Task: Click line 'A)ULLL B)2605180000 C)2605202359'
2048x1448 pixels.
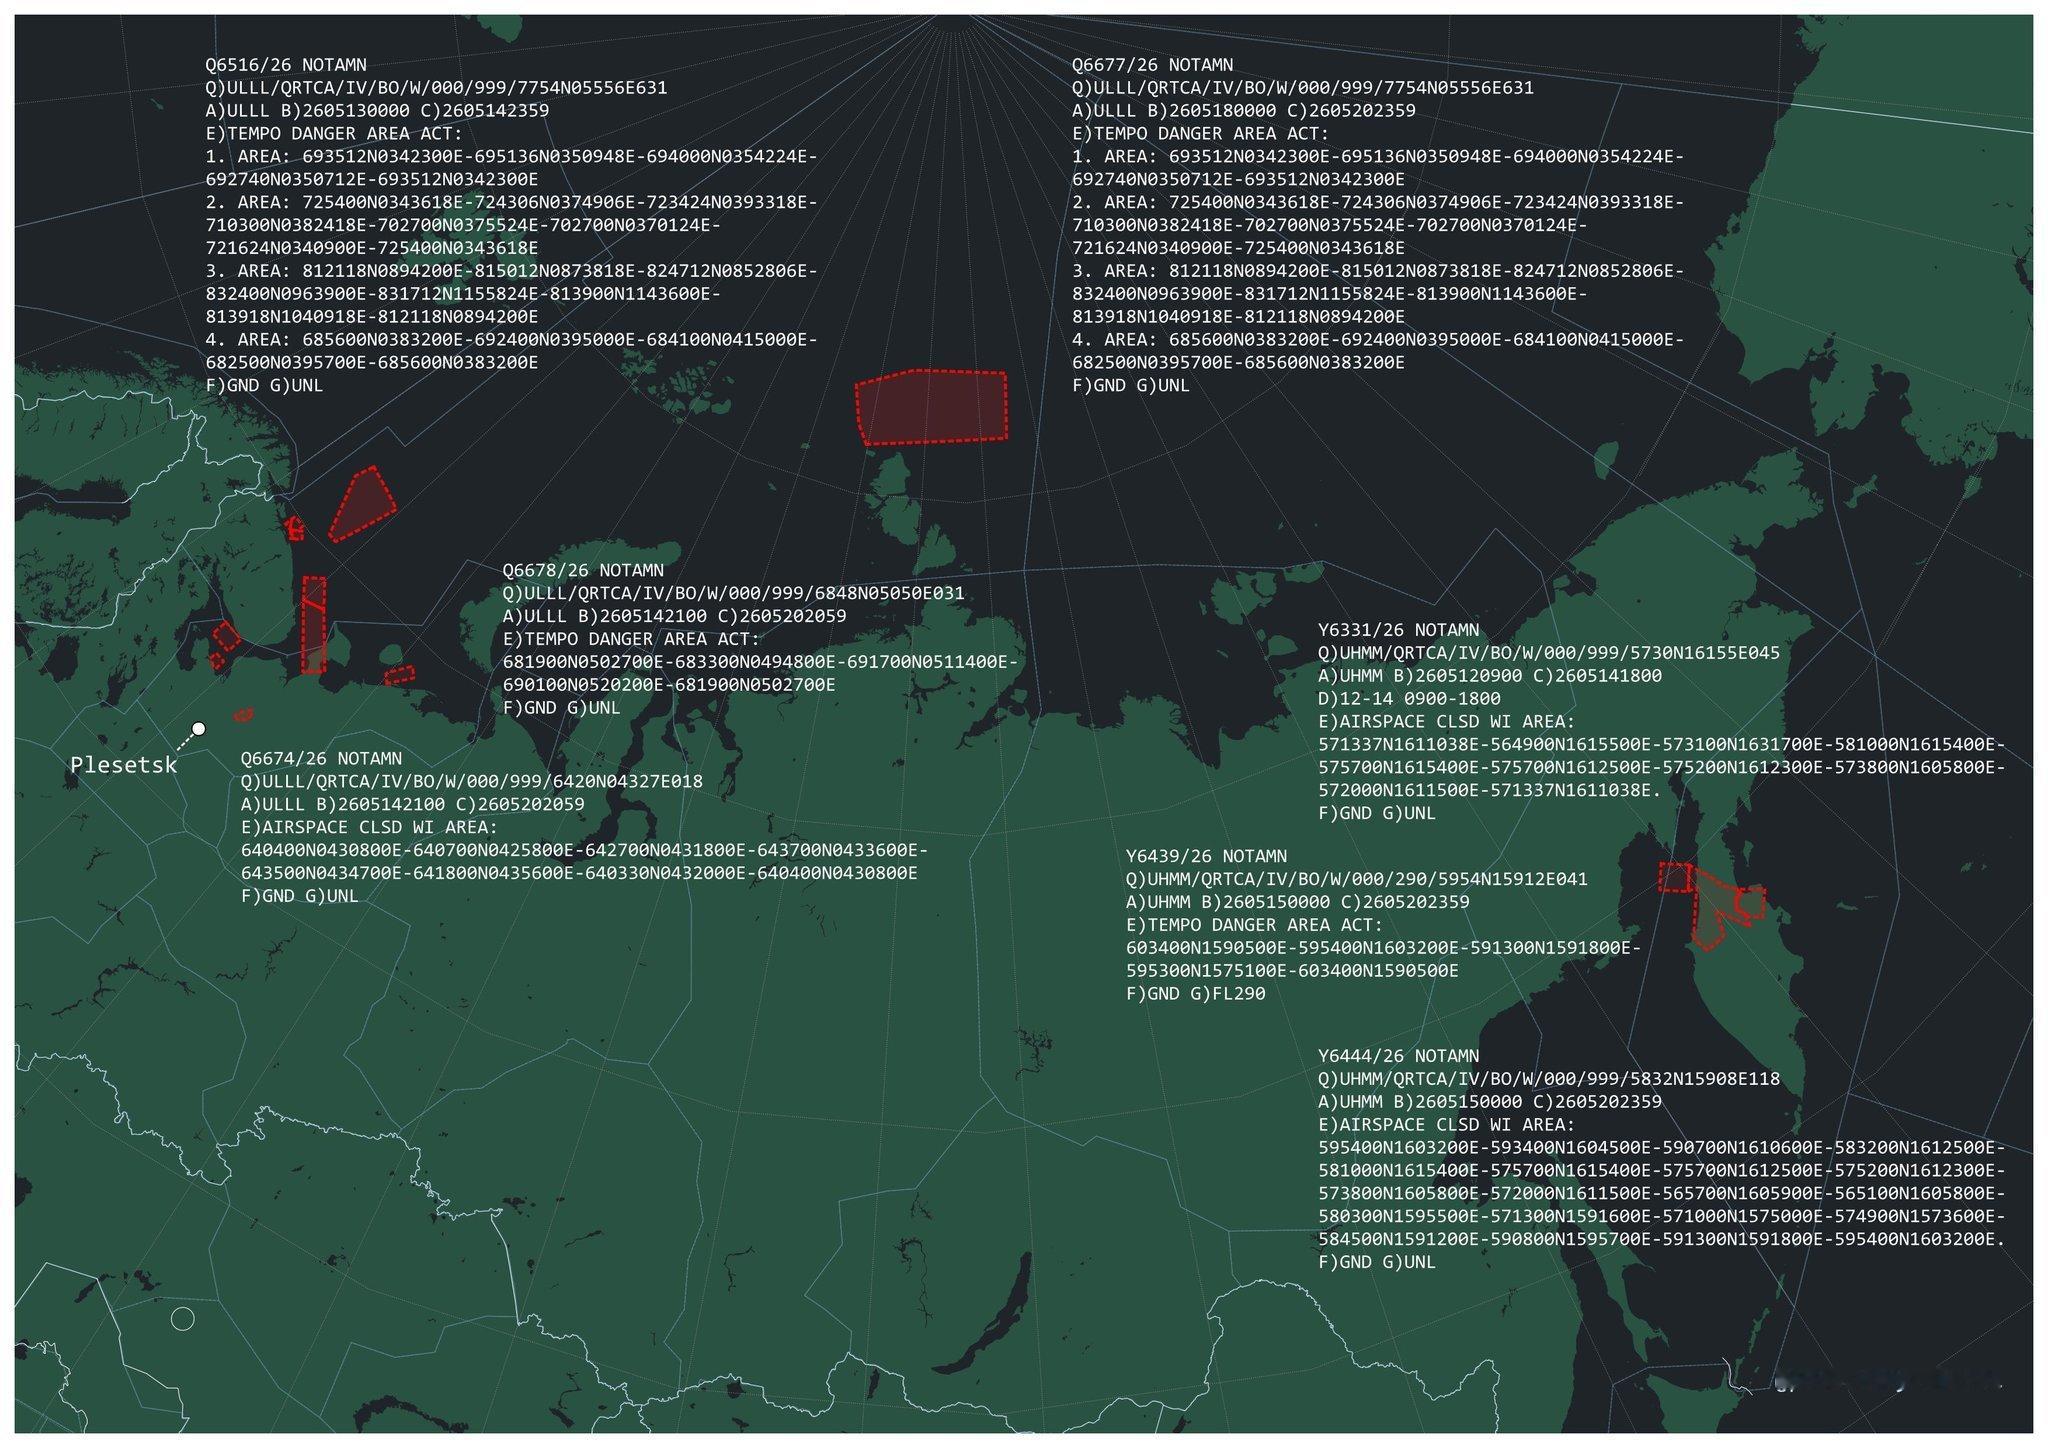Action: [x=1244, y=111]
